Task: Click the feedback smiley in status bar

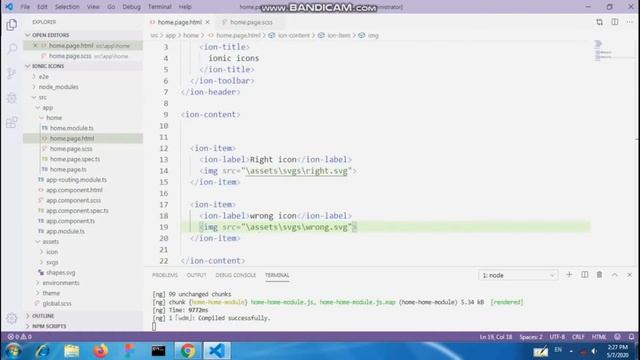Action: pyautogui.click(x=617, y=337)
